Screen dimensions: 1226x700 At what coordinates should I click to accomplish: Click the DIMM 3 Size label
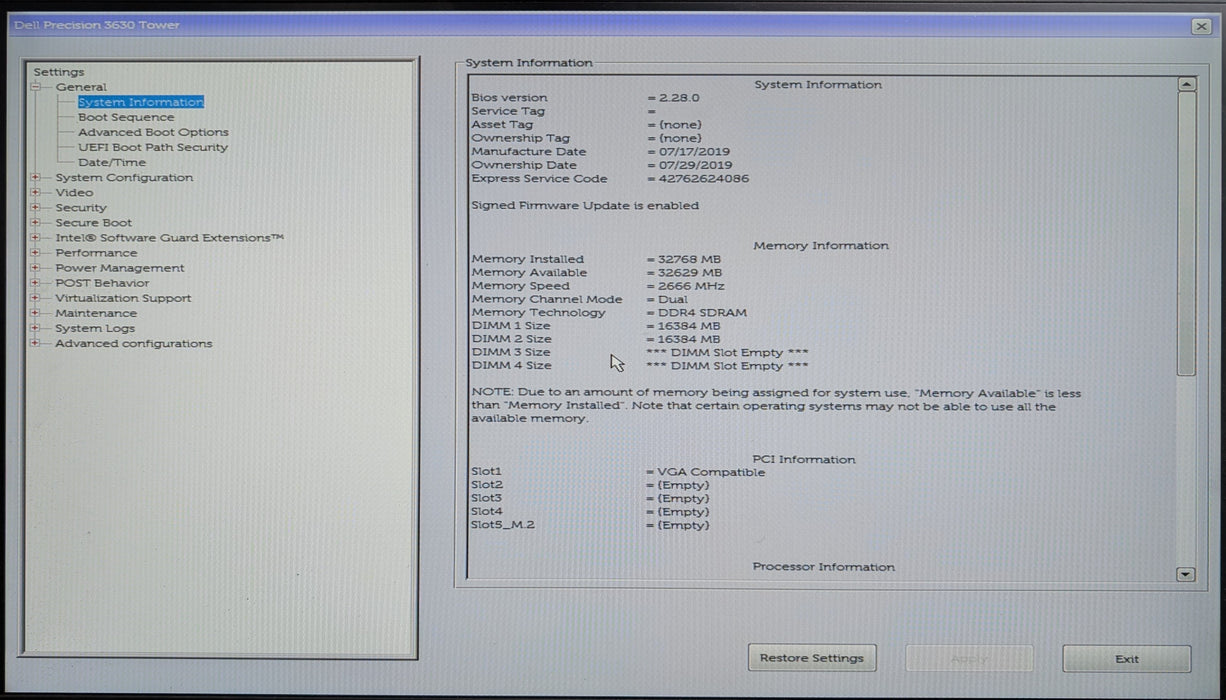point(511,353)
